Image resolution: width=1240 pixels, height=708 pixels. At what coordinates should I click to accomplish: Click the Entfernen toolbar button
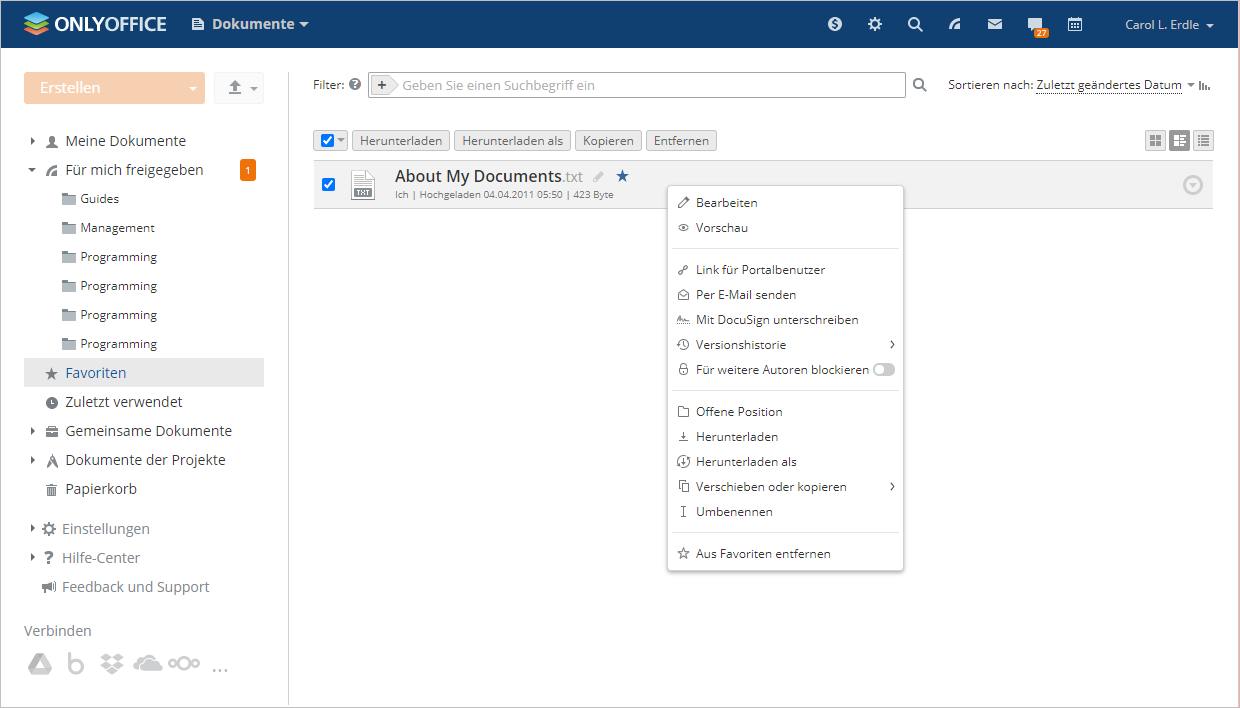point(682,141)
